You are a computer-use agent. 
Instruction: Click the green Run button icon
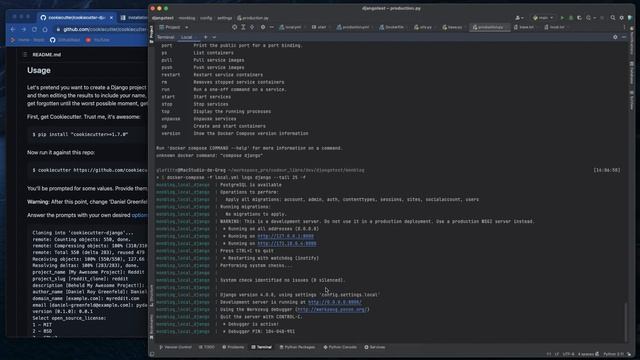[x=562, y=18]
